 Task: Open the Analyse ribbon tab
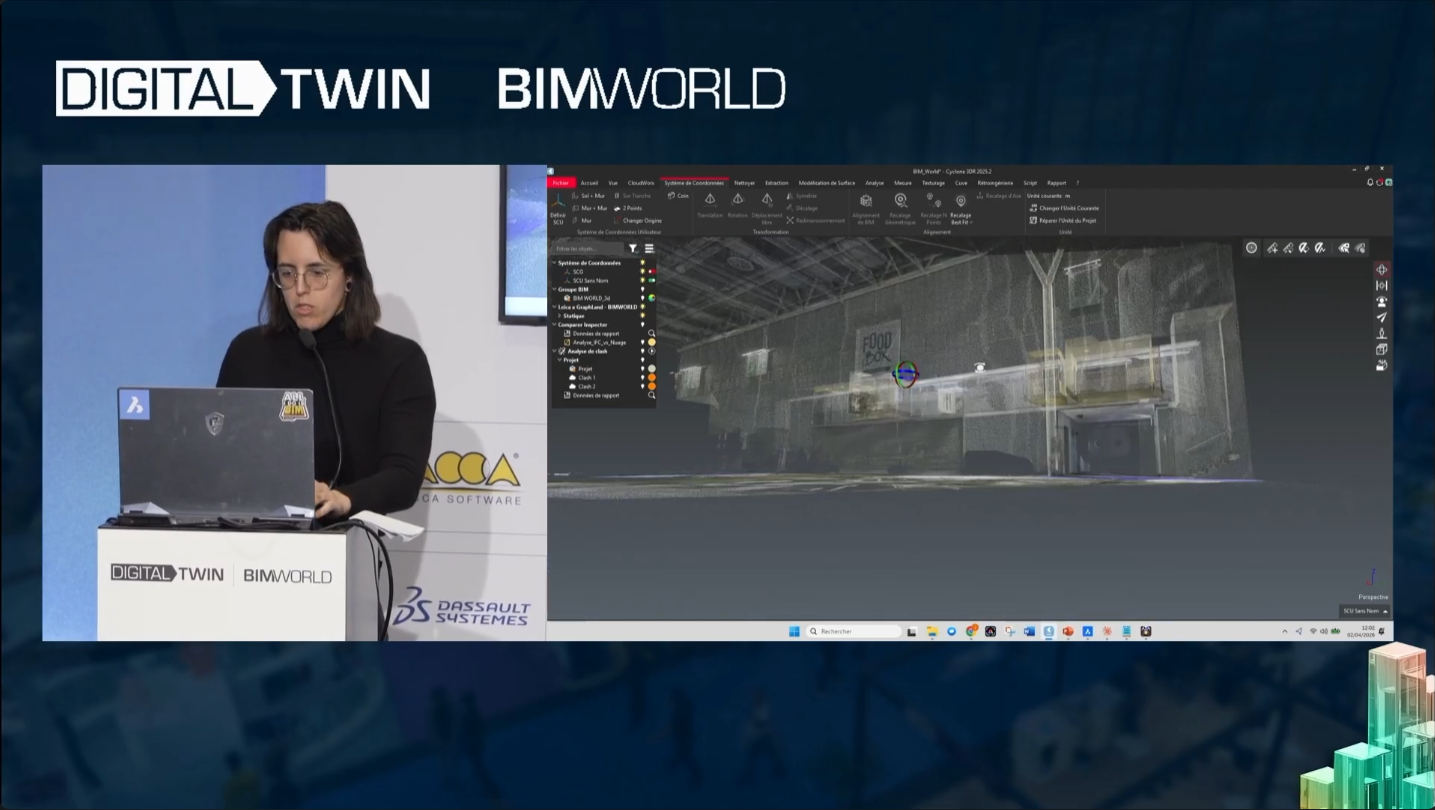[x=874, y=183]
